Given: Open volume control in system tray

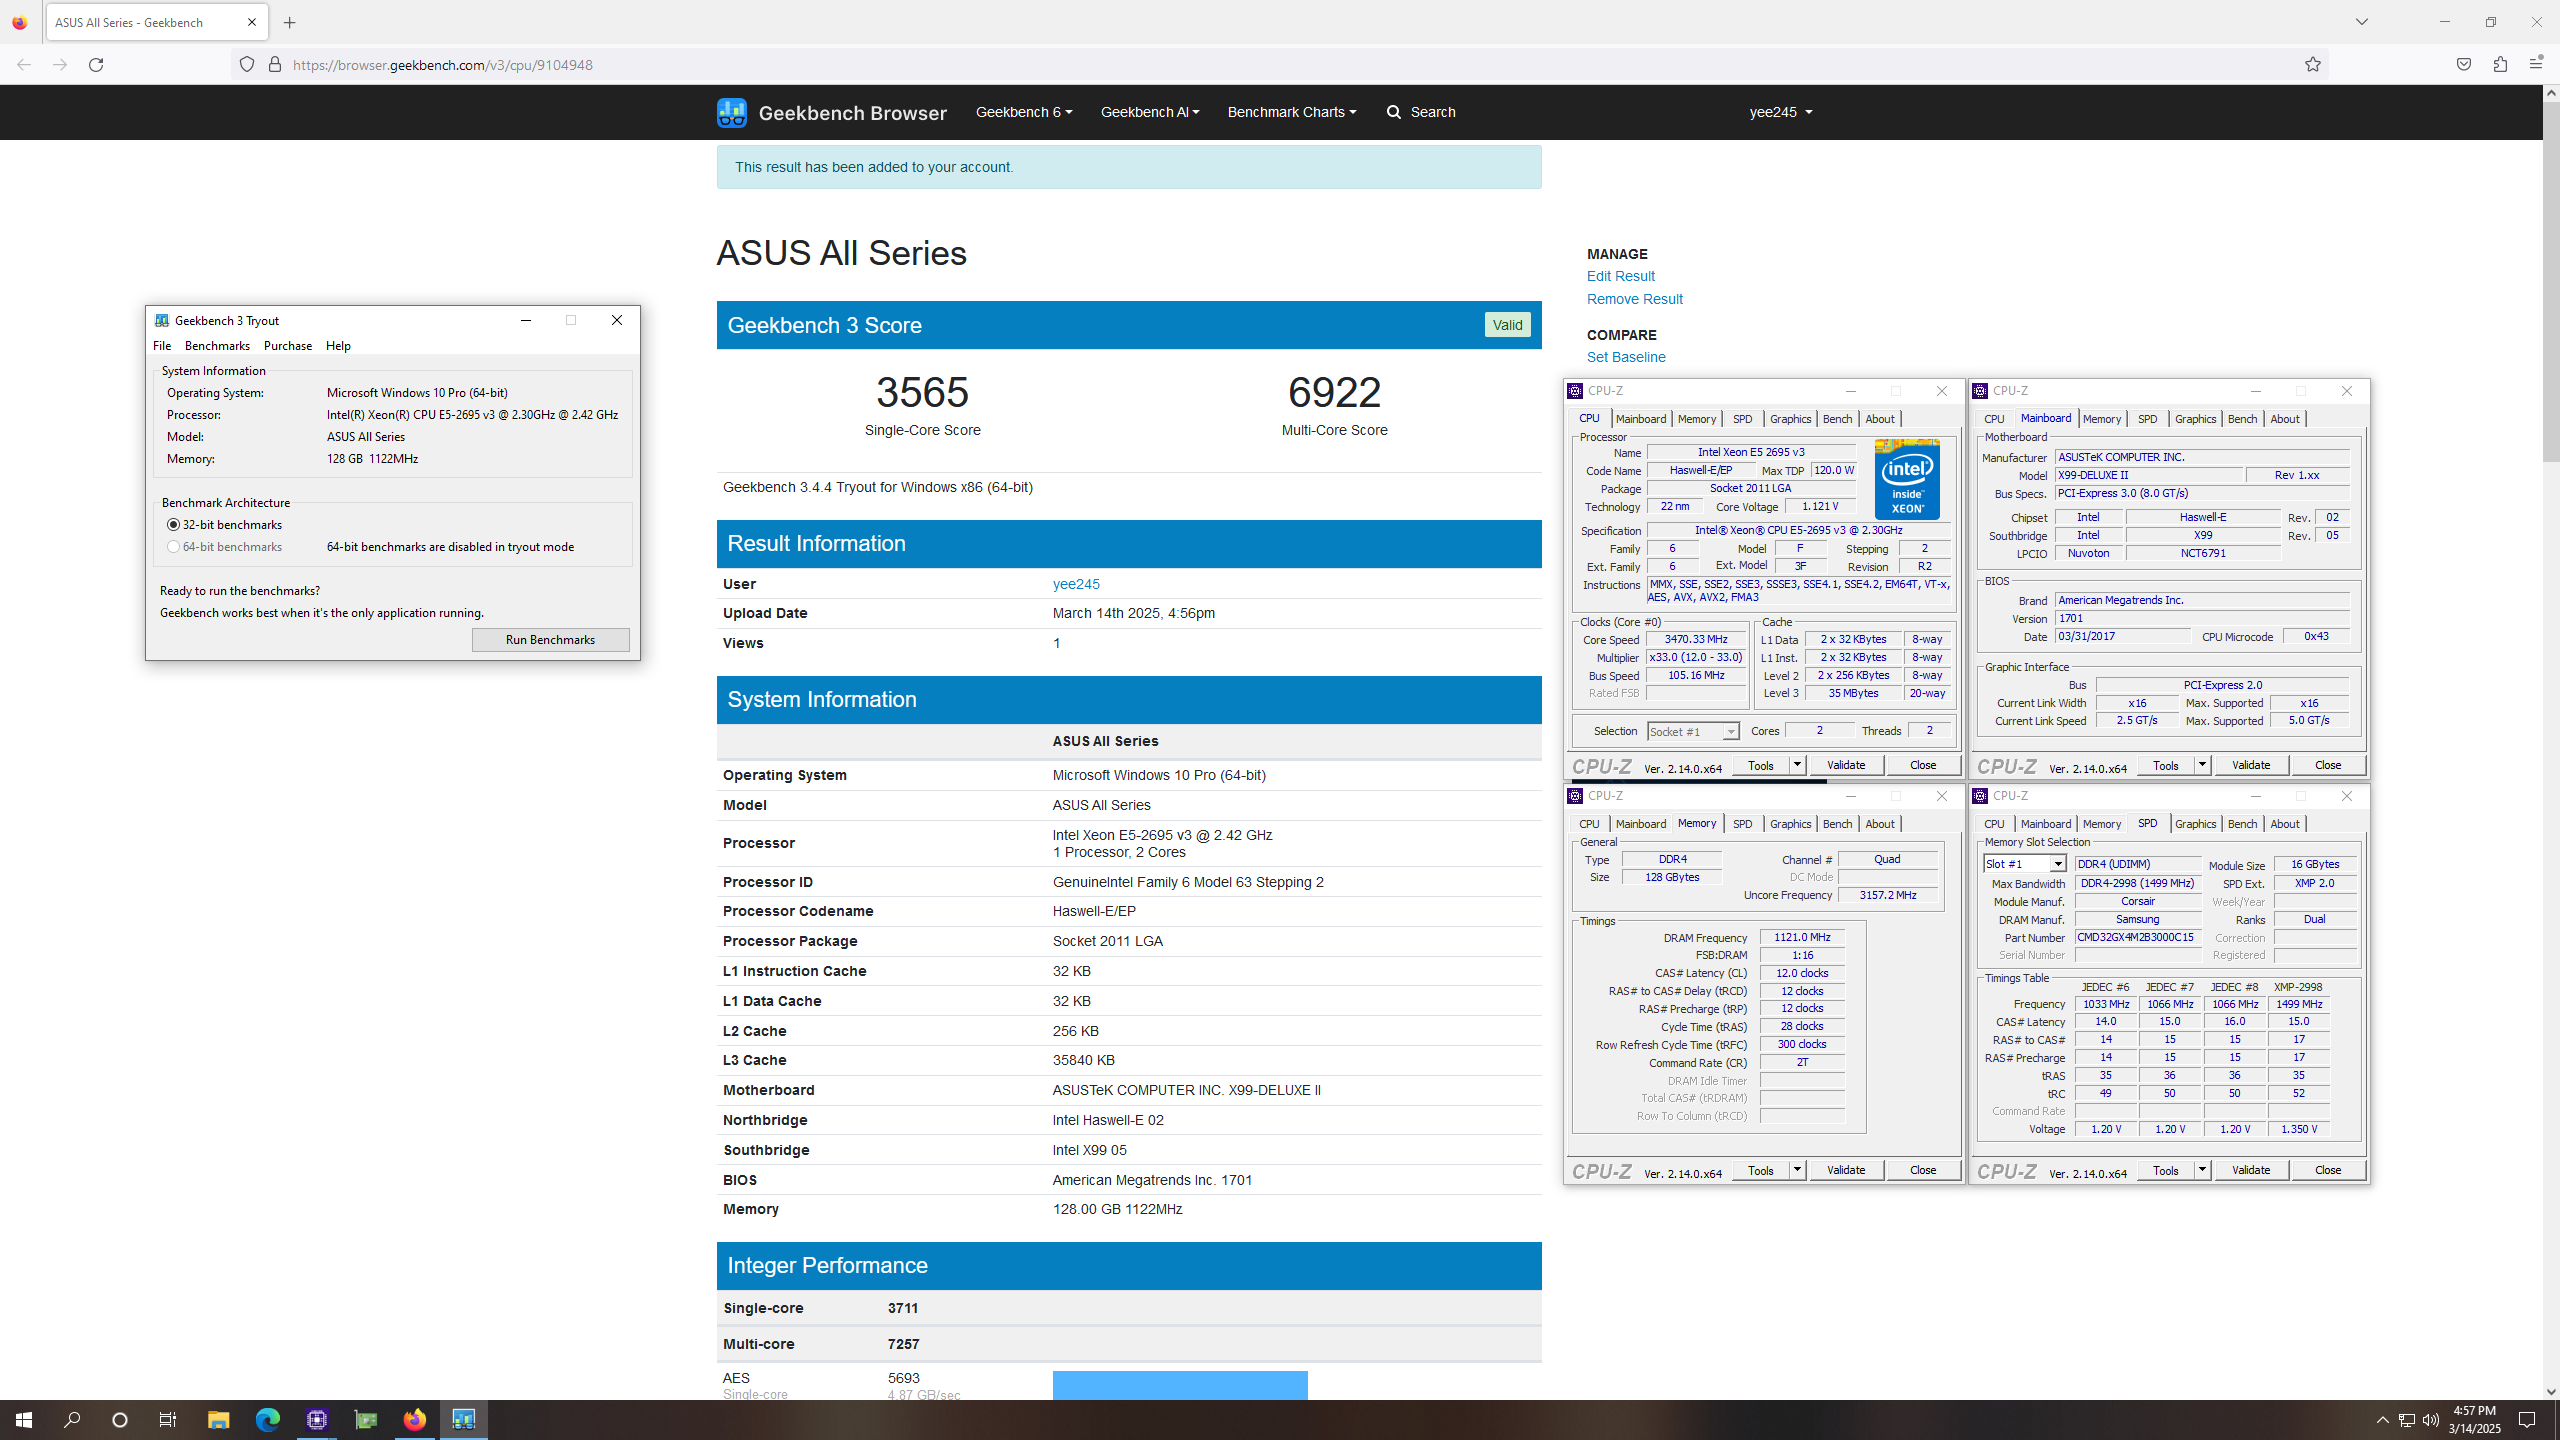Looking at the screenshot, I should coord(2431,1420).
